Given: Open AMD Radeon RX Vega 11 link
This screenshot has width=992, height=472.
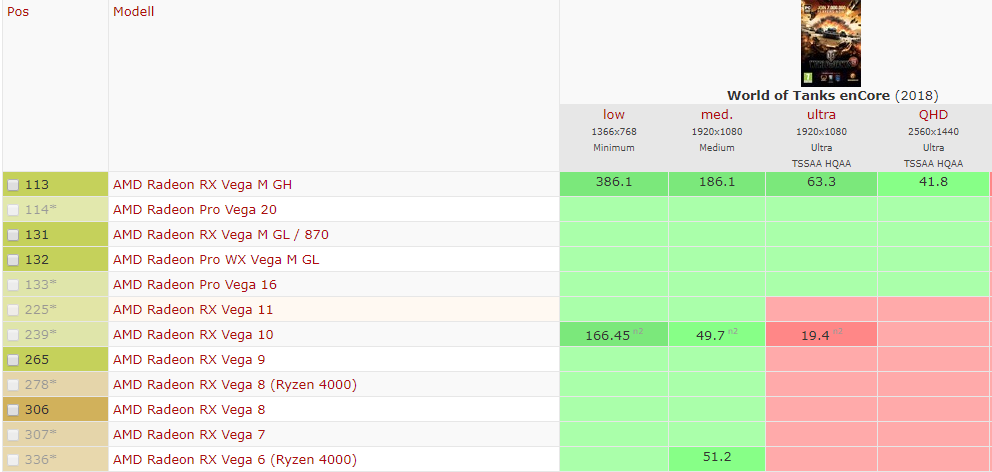Looking at the screenshot, I should tap(193, 309).
